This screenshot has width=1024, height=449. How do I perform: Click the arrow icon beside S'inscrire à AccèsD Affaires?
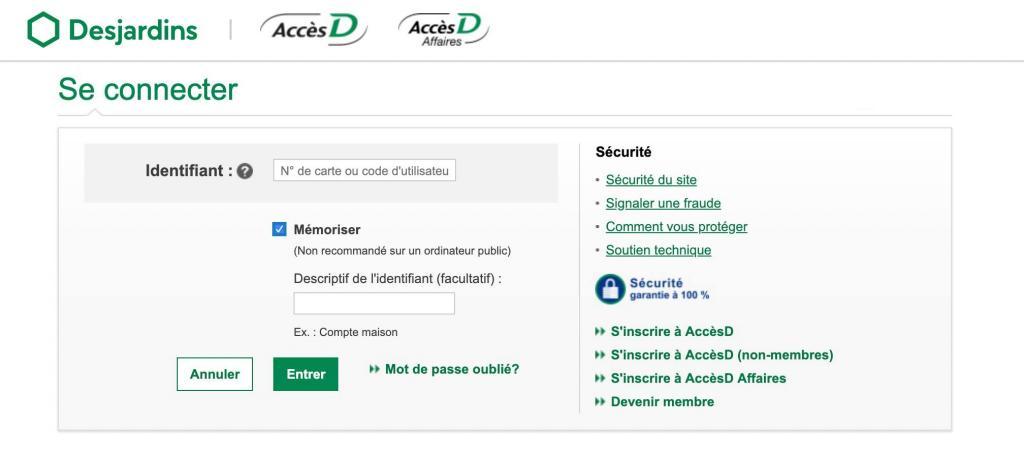pos(600,379)
